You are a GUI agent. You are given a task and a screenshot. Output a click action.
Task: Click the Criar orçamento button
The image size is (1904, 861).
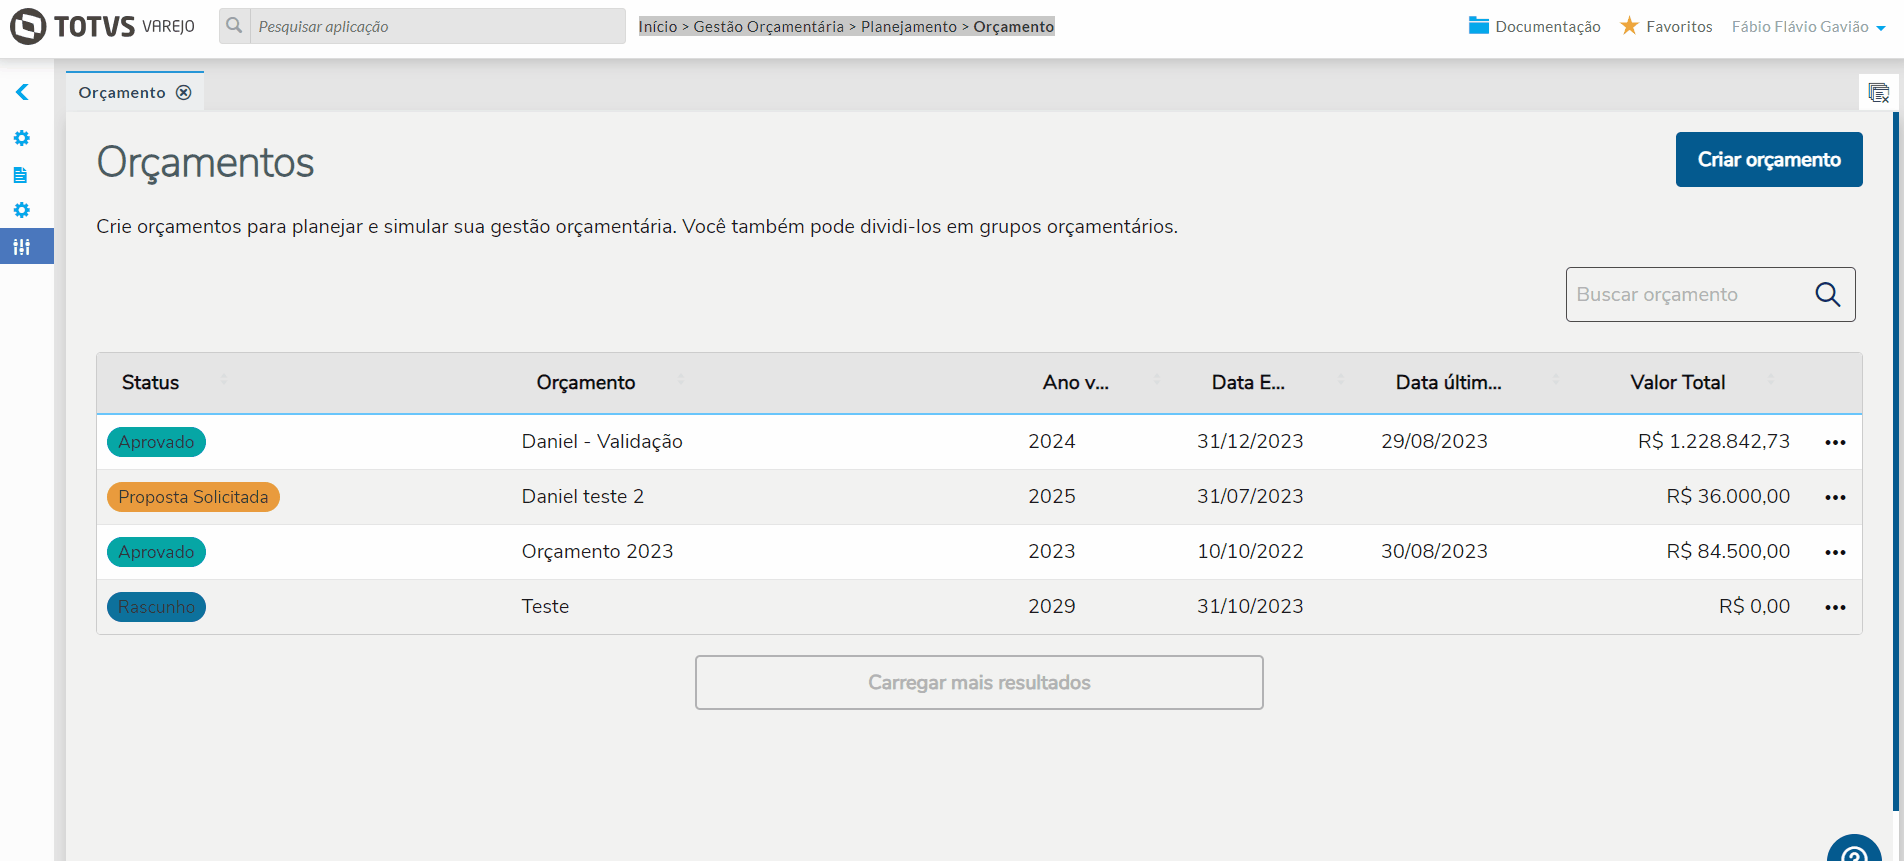(x=1768, y=159)
